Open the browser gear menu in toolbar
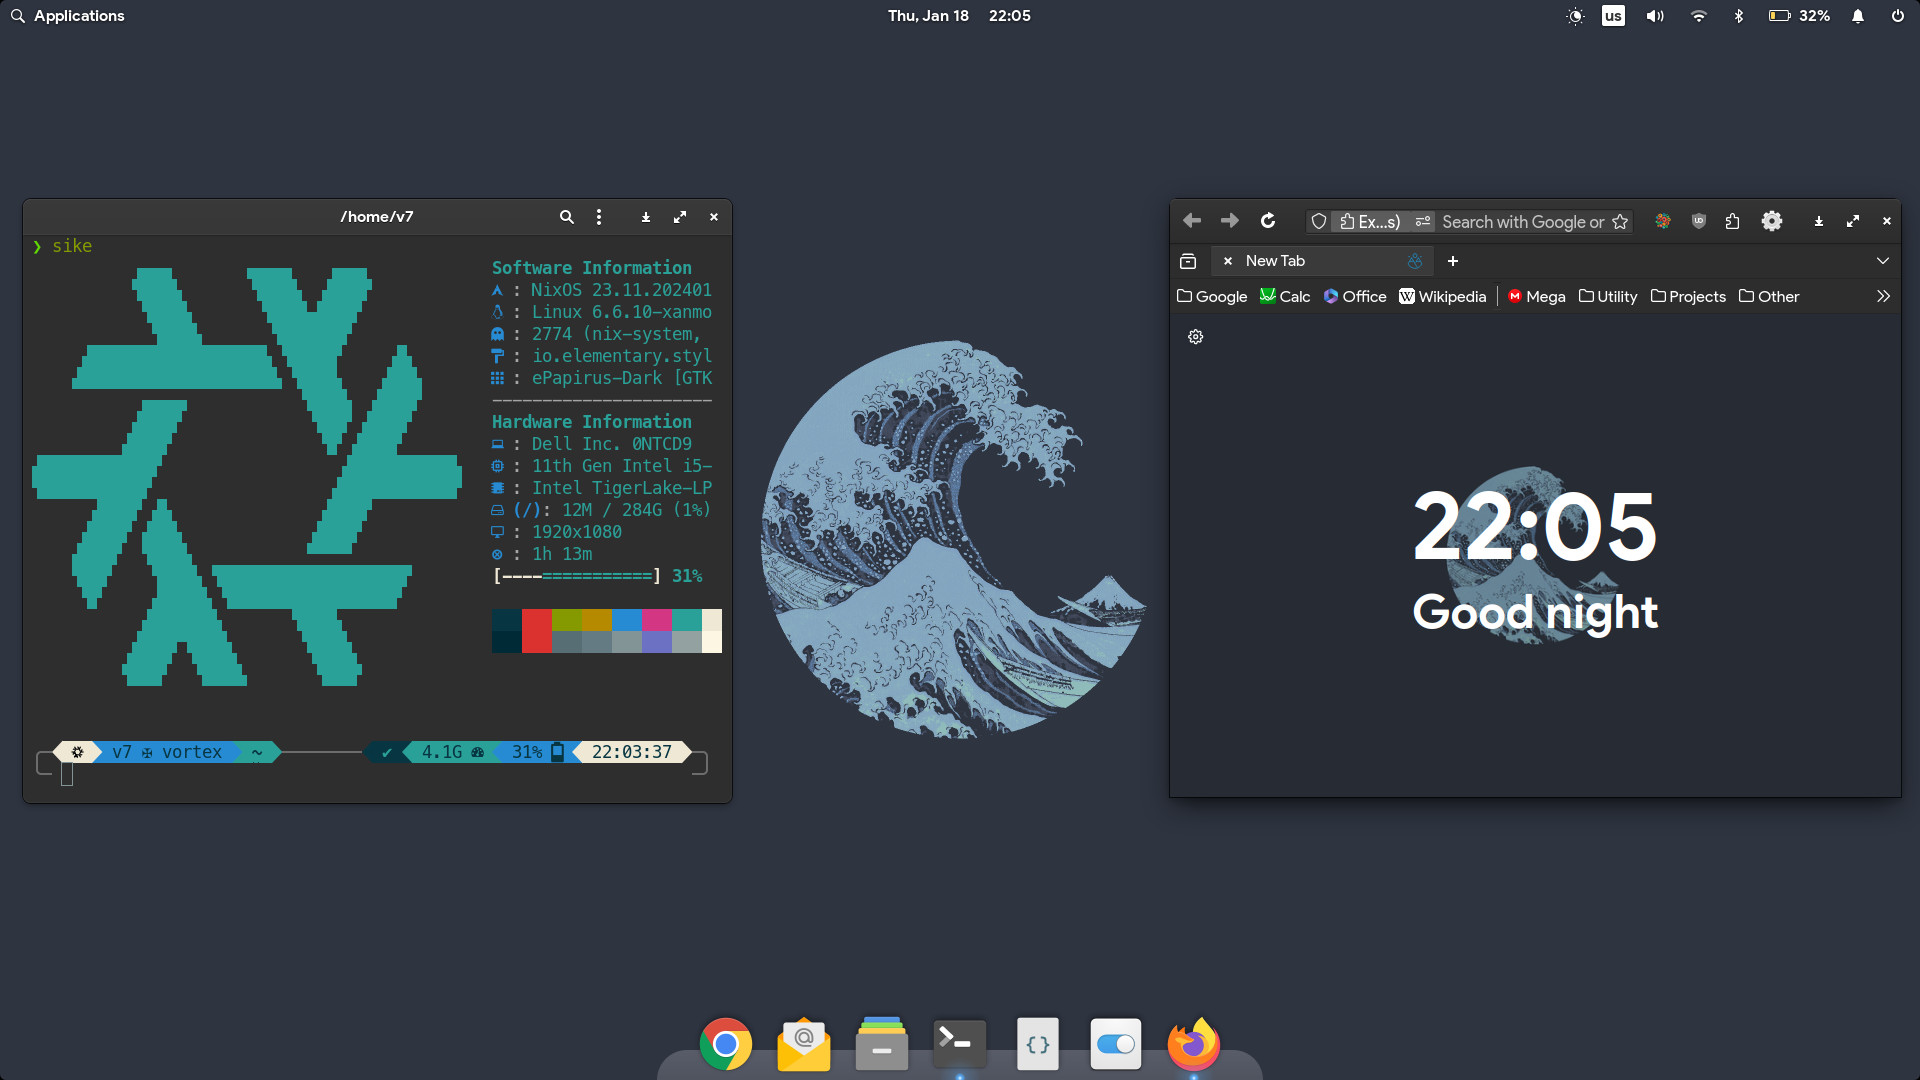 (x=1772, y=221)
